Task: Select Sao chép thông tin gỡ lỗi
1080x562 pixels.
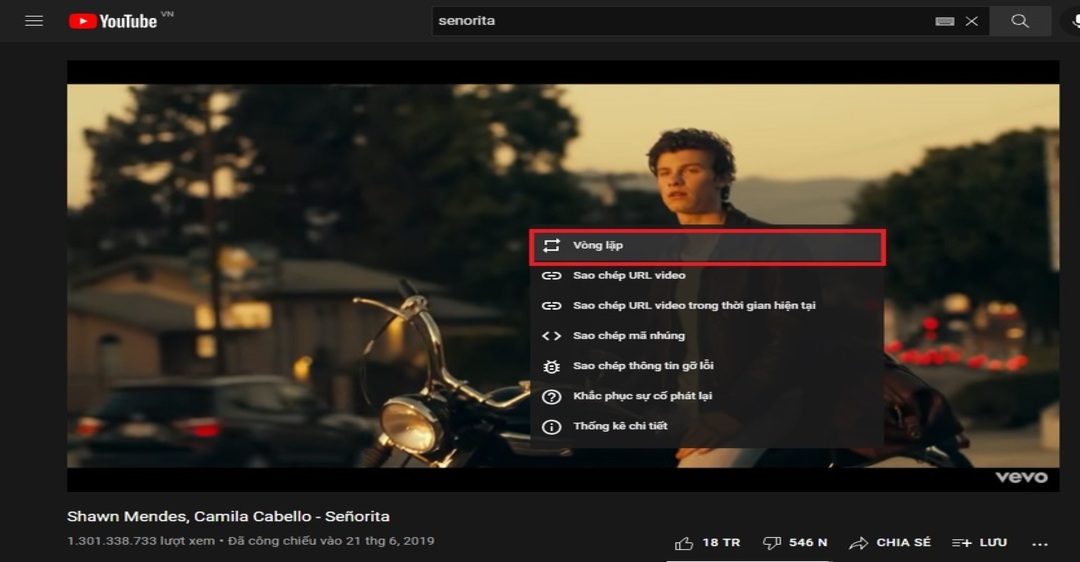Action: point(707,366)
